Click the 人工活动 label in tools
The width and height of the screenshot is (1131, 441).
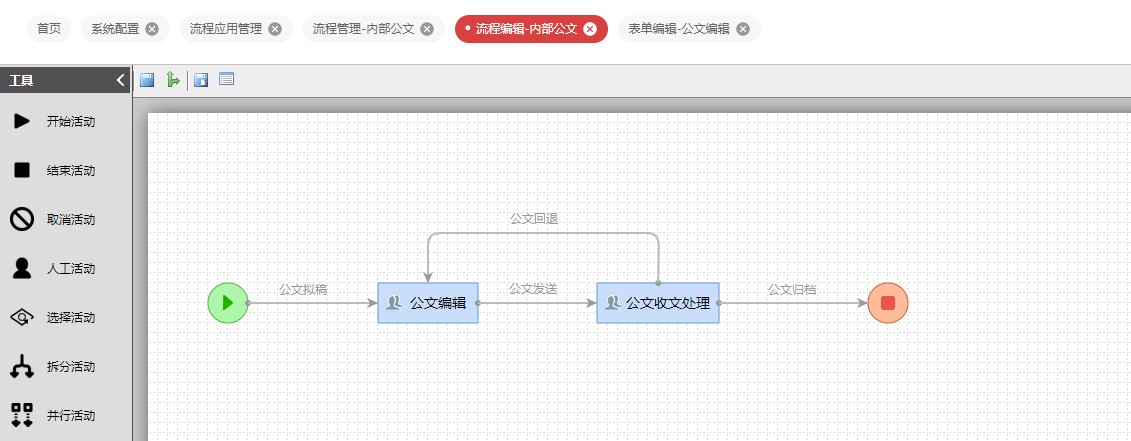(71, 268)
